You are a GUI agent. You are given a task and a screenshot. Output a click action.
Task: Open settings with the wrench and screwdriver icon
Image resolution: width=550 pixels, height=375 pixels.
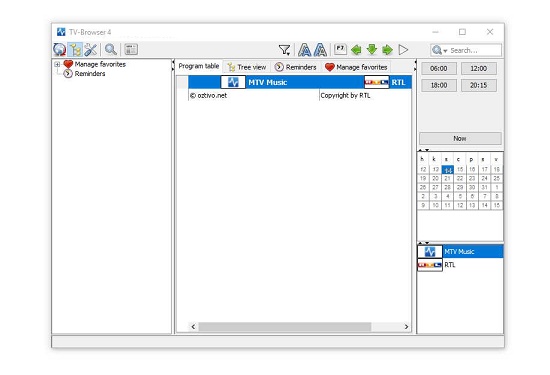pos(90,49)
